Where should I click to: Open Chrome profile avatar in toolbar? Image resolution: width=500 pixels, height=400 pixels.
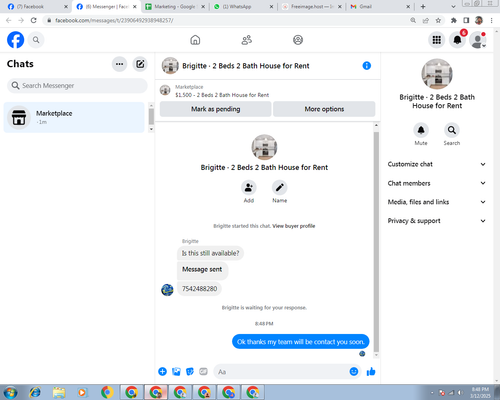pyautogui.click(x=479, y=20)
